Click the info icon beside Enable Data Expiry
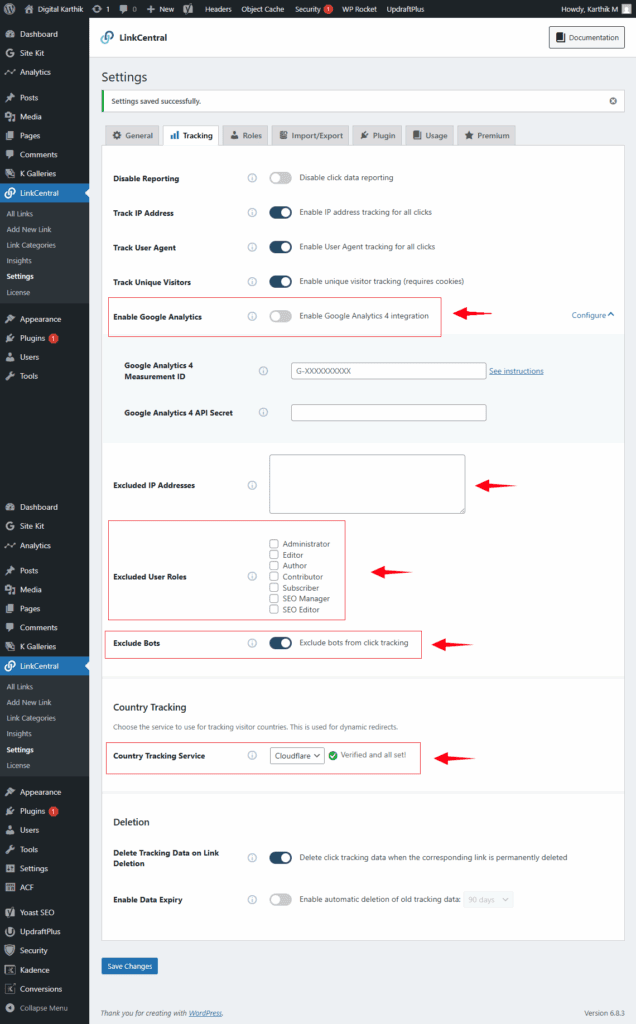 252,900
